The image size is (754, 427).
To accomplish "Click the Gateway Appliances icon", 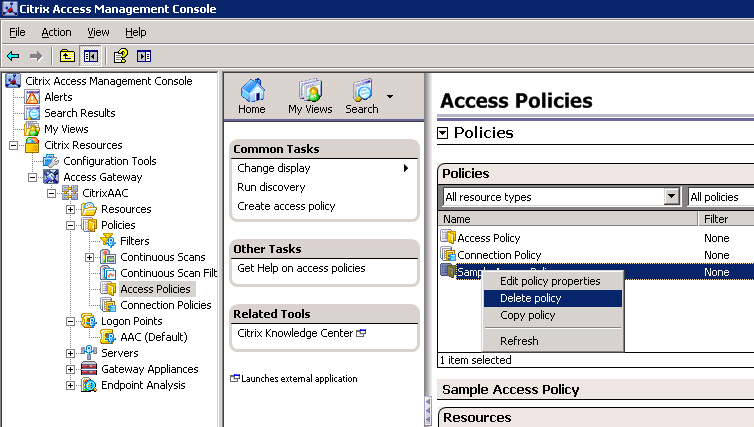I will (89, 369).
